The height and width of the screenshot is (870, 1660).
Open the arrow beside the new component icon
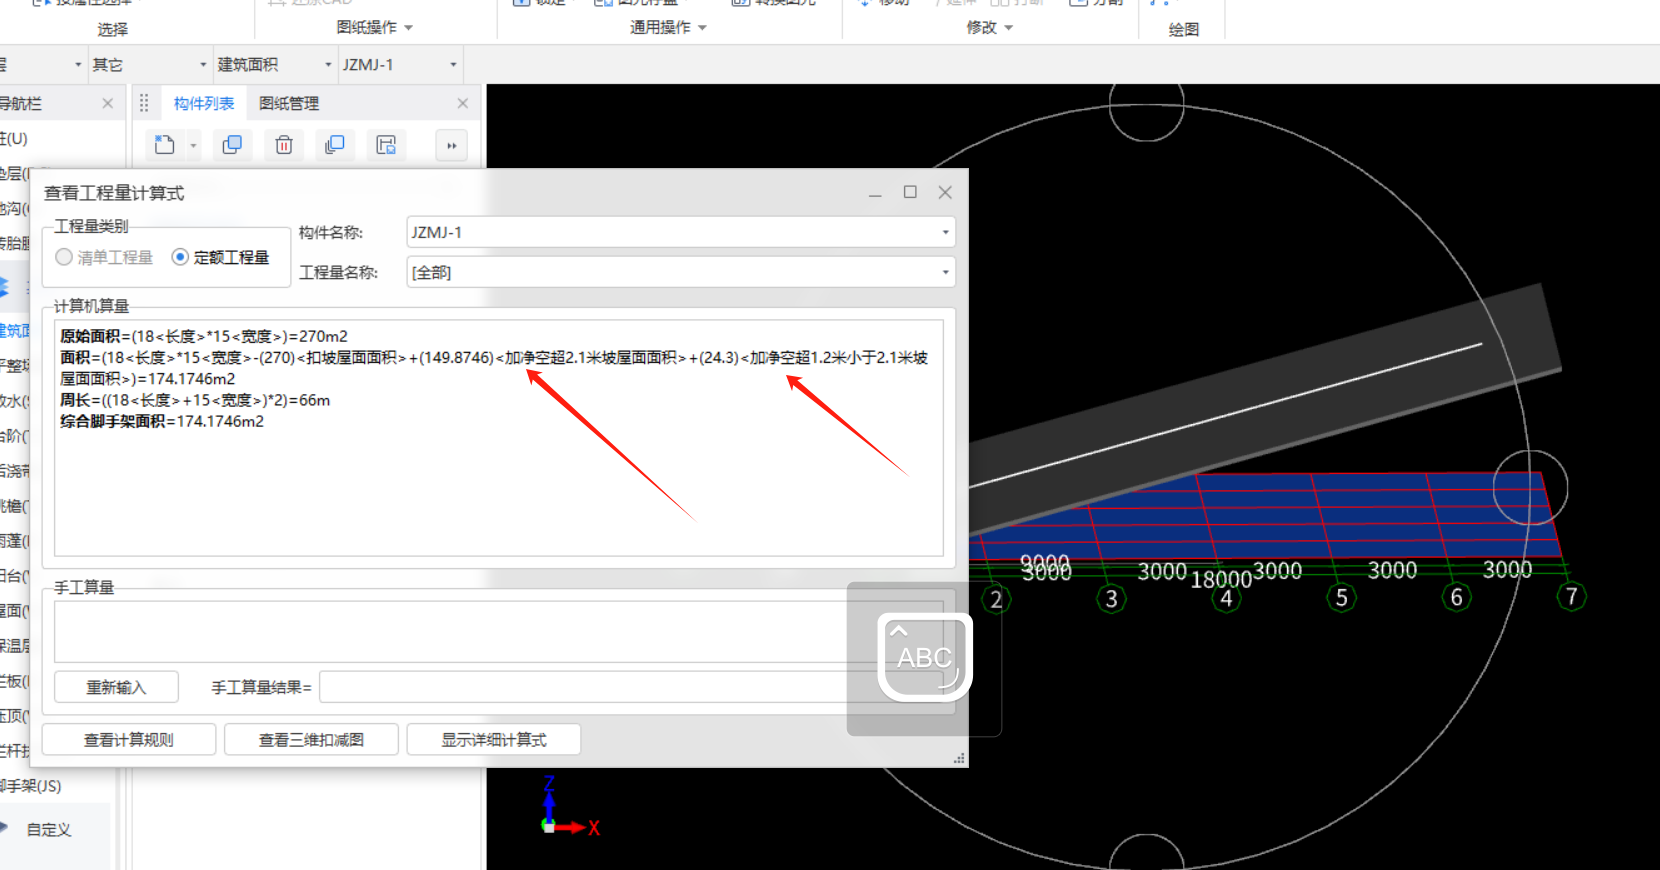(x=193, y=146)
